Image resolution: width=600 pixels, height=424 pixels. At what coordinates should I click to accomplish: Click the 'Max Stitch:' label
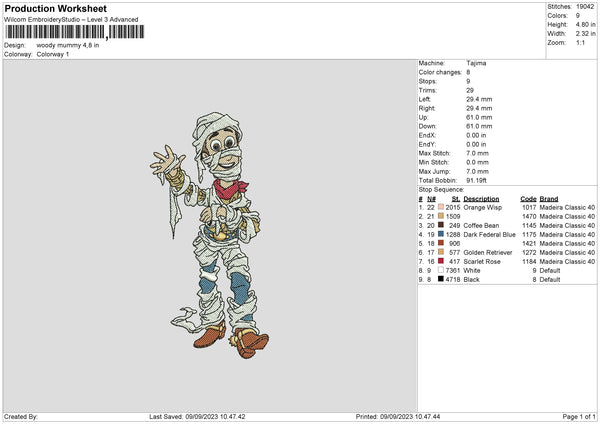pos(434,153)
